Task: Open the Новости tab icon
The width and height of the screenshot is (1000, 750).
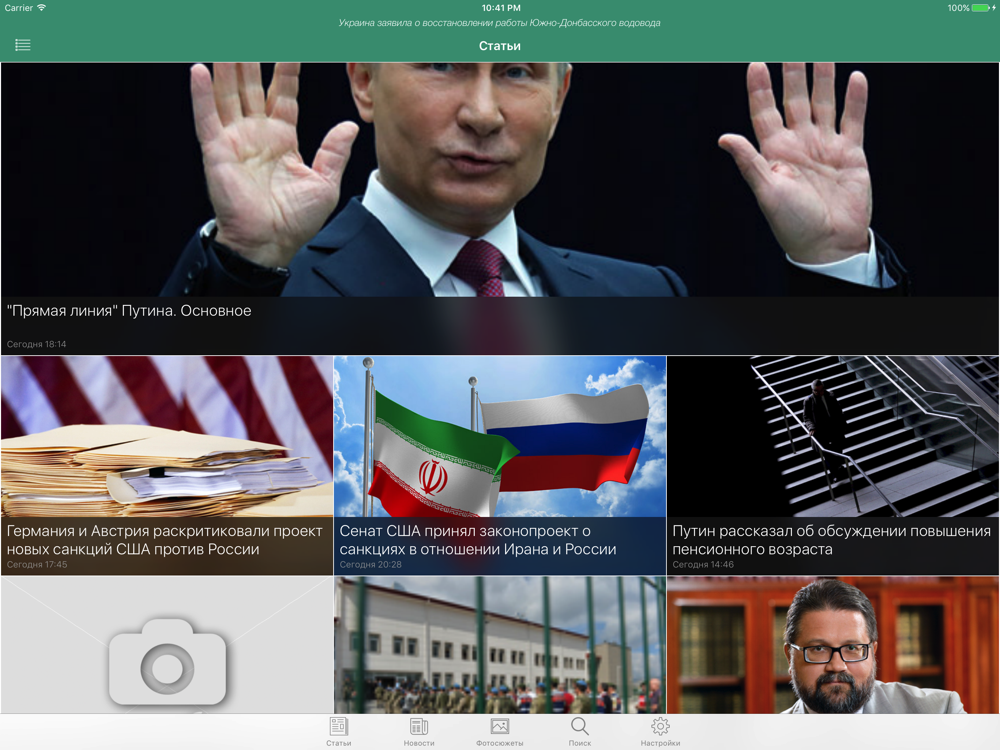Action: [x=419, y=726]
